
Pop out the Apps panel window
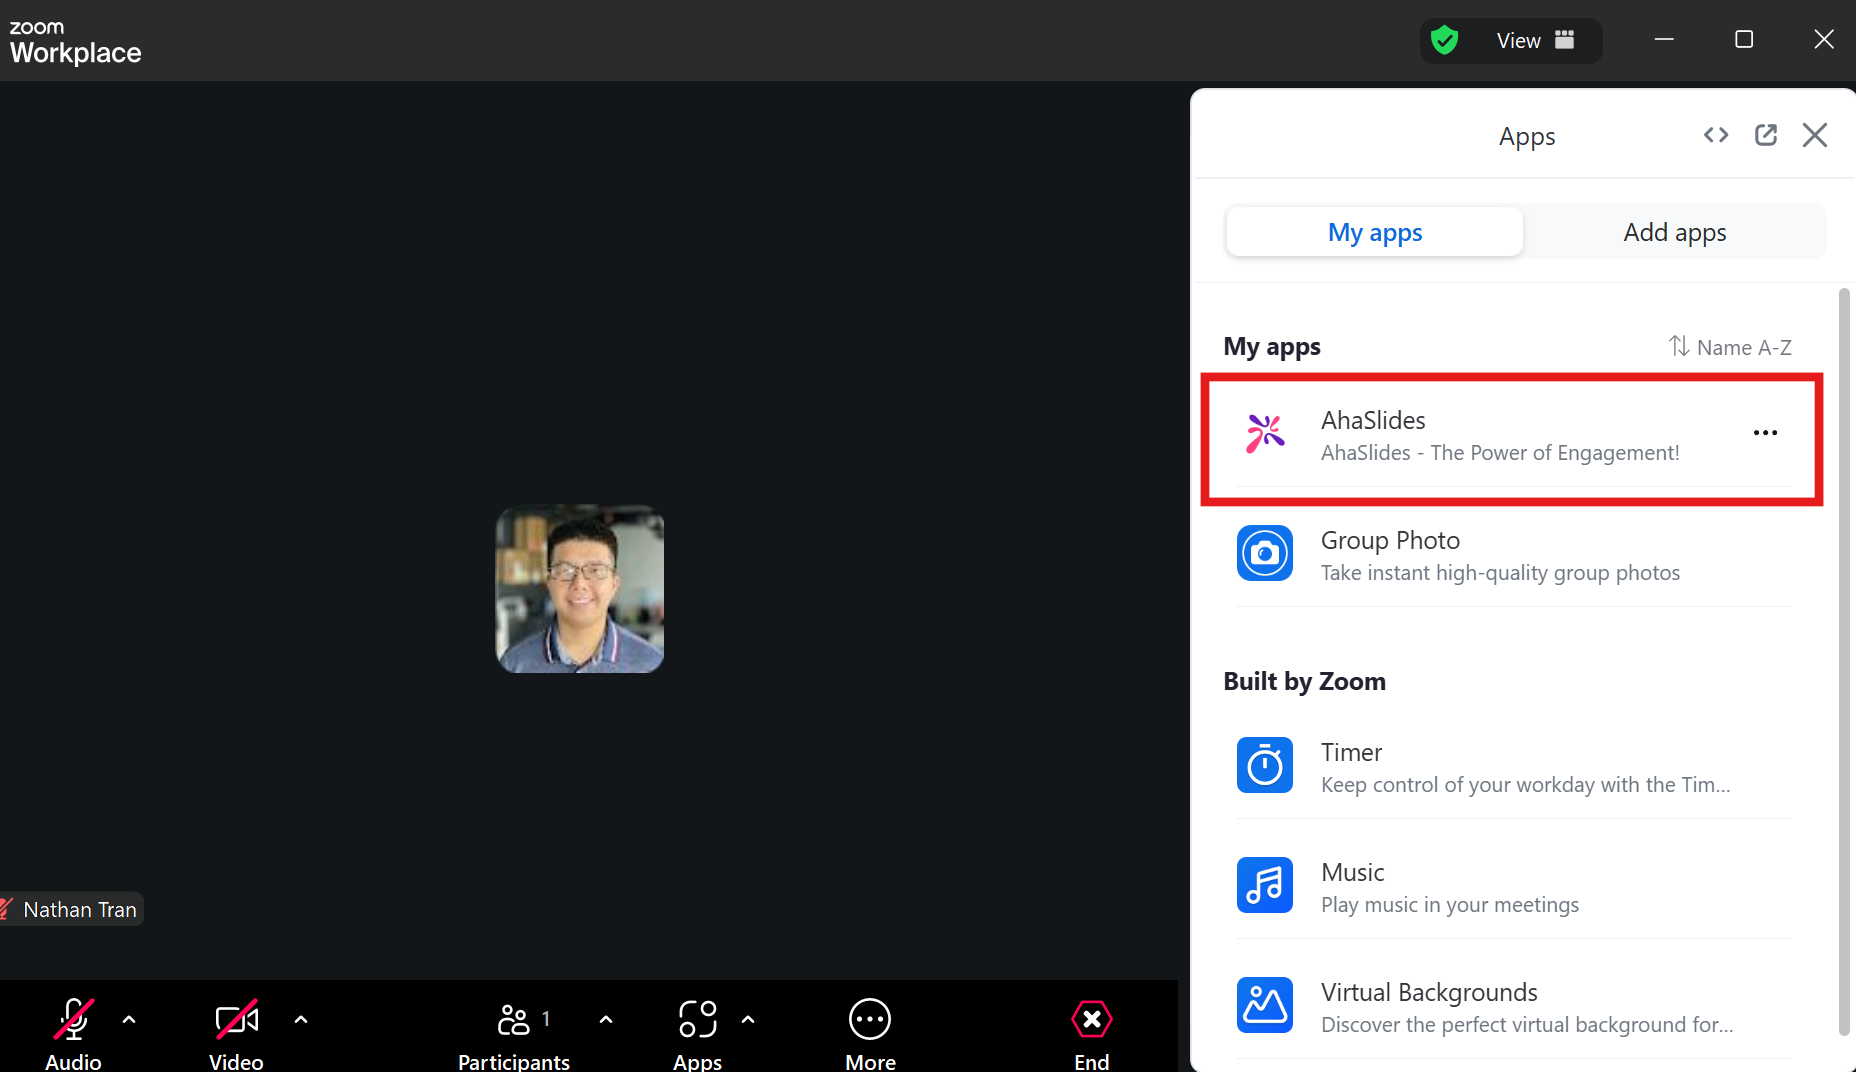tap(1766, 135)
